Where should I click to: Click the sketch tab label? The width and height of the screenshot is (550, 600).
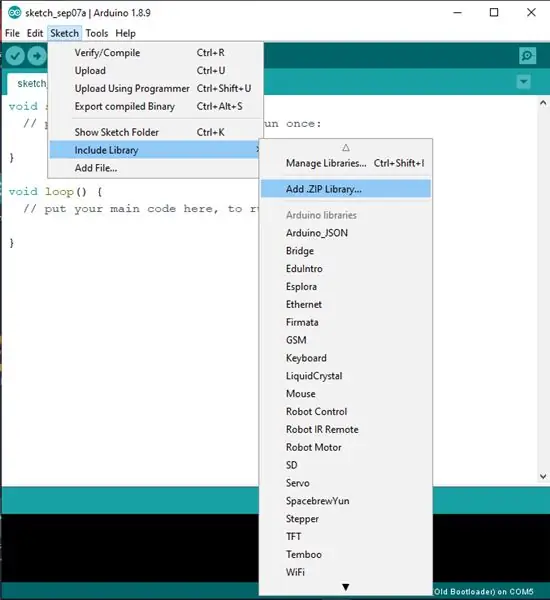point(32,83)
